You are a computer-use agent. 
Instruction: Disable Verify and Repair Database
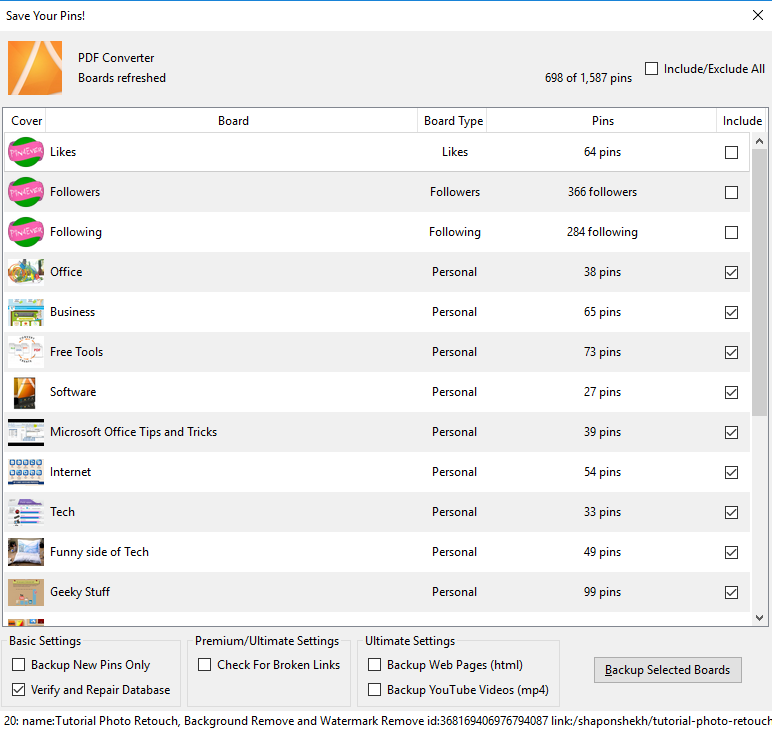coord(18,690)
